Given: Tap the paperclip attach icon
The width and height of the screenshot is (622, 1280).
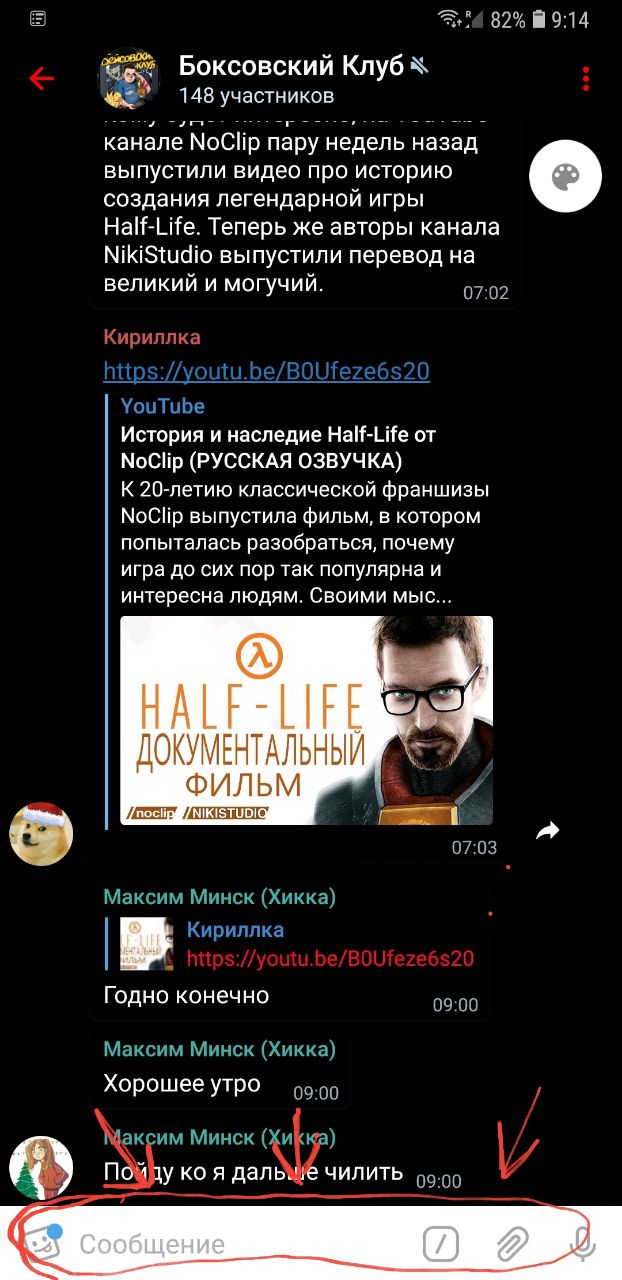Looking at the screenshot, I should click(512, 1244).
